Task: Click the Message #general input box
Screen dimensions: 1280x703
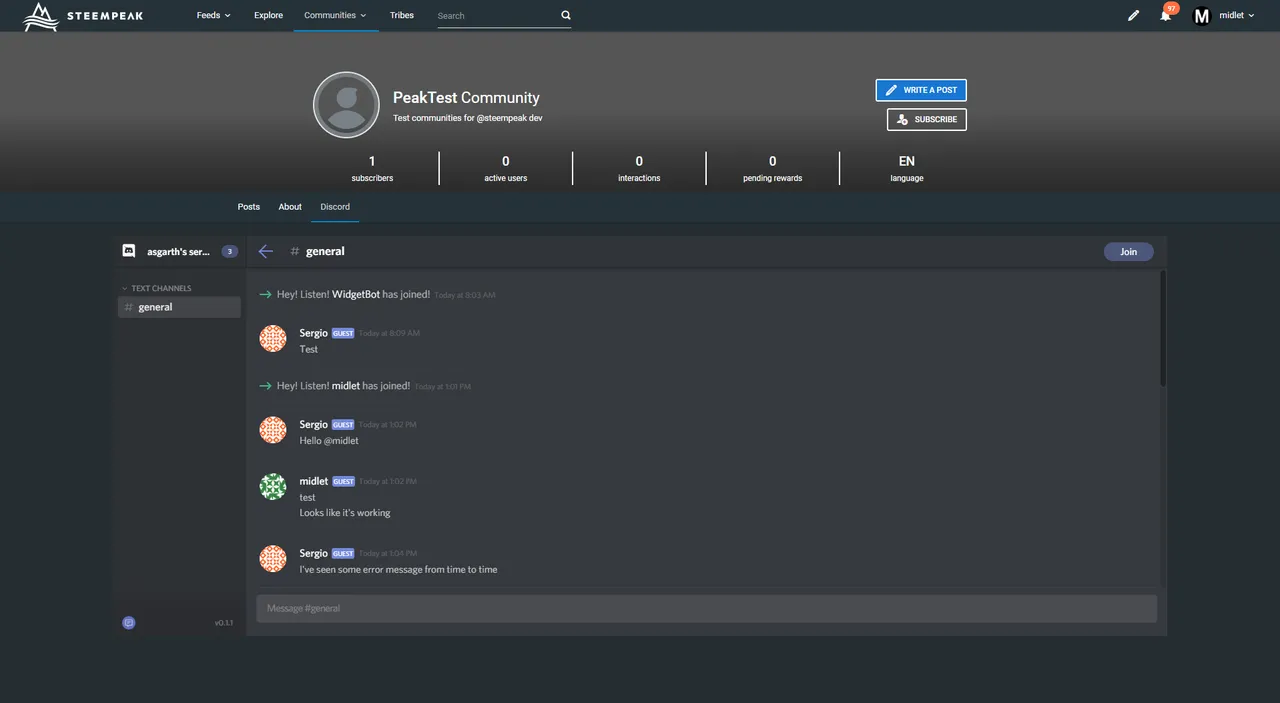Action: [706, 608]
